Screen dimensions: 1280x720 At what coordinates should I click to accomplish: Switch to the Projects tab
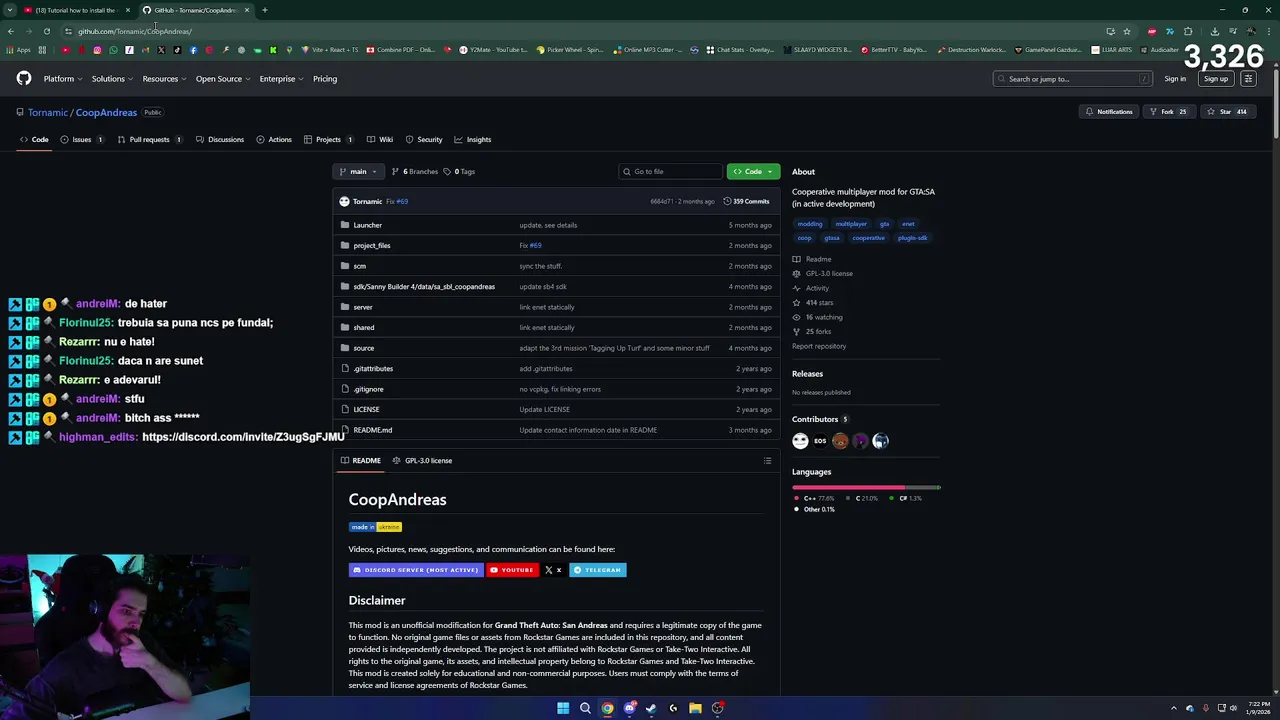328,140
